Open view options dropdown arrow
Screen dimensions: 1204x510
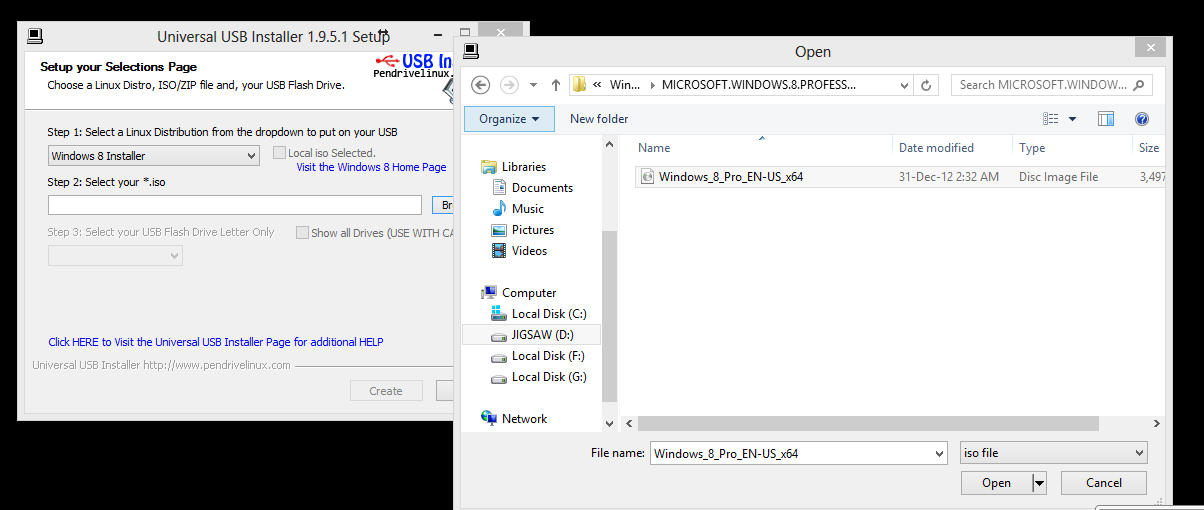(x=1073, y=119)
